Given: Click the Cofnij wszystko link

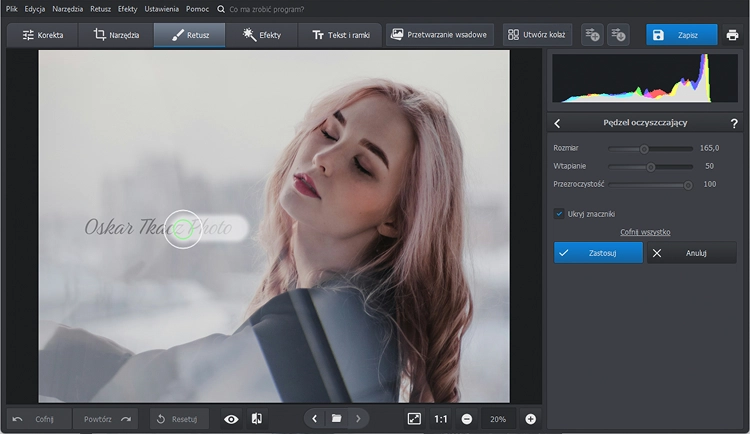Looking at the screenshot, I should [645, 232].
